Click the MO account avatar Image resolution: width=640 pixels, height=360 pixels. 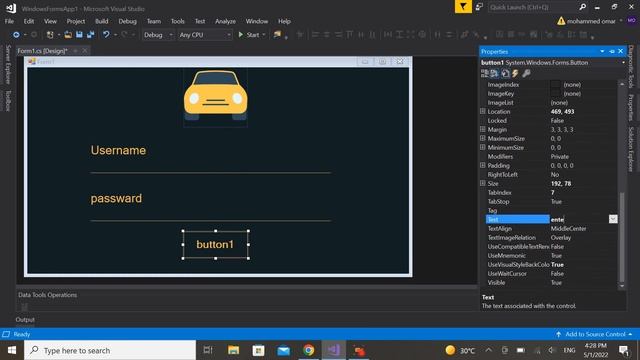pos(632,21)
